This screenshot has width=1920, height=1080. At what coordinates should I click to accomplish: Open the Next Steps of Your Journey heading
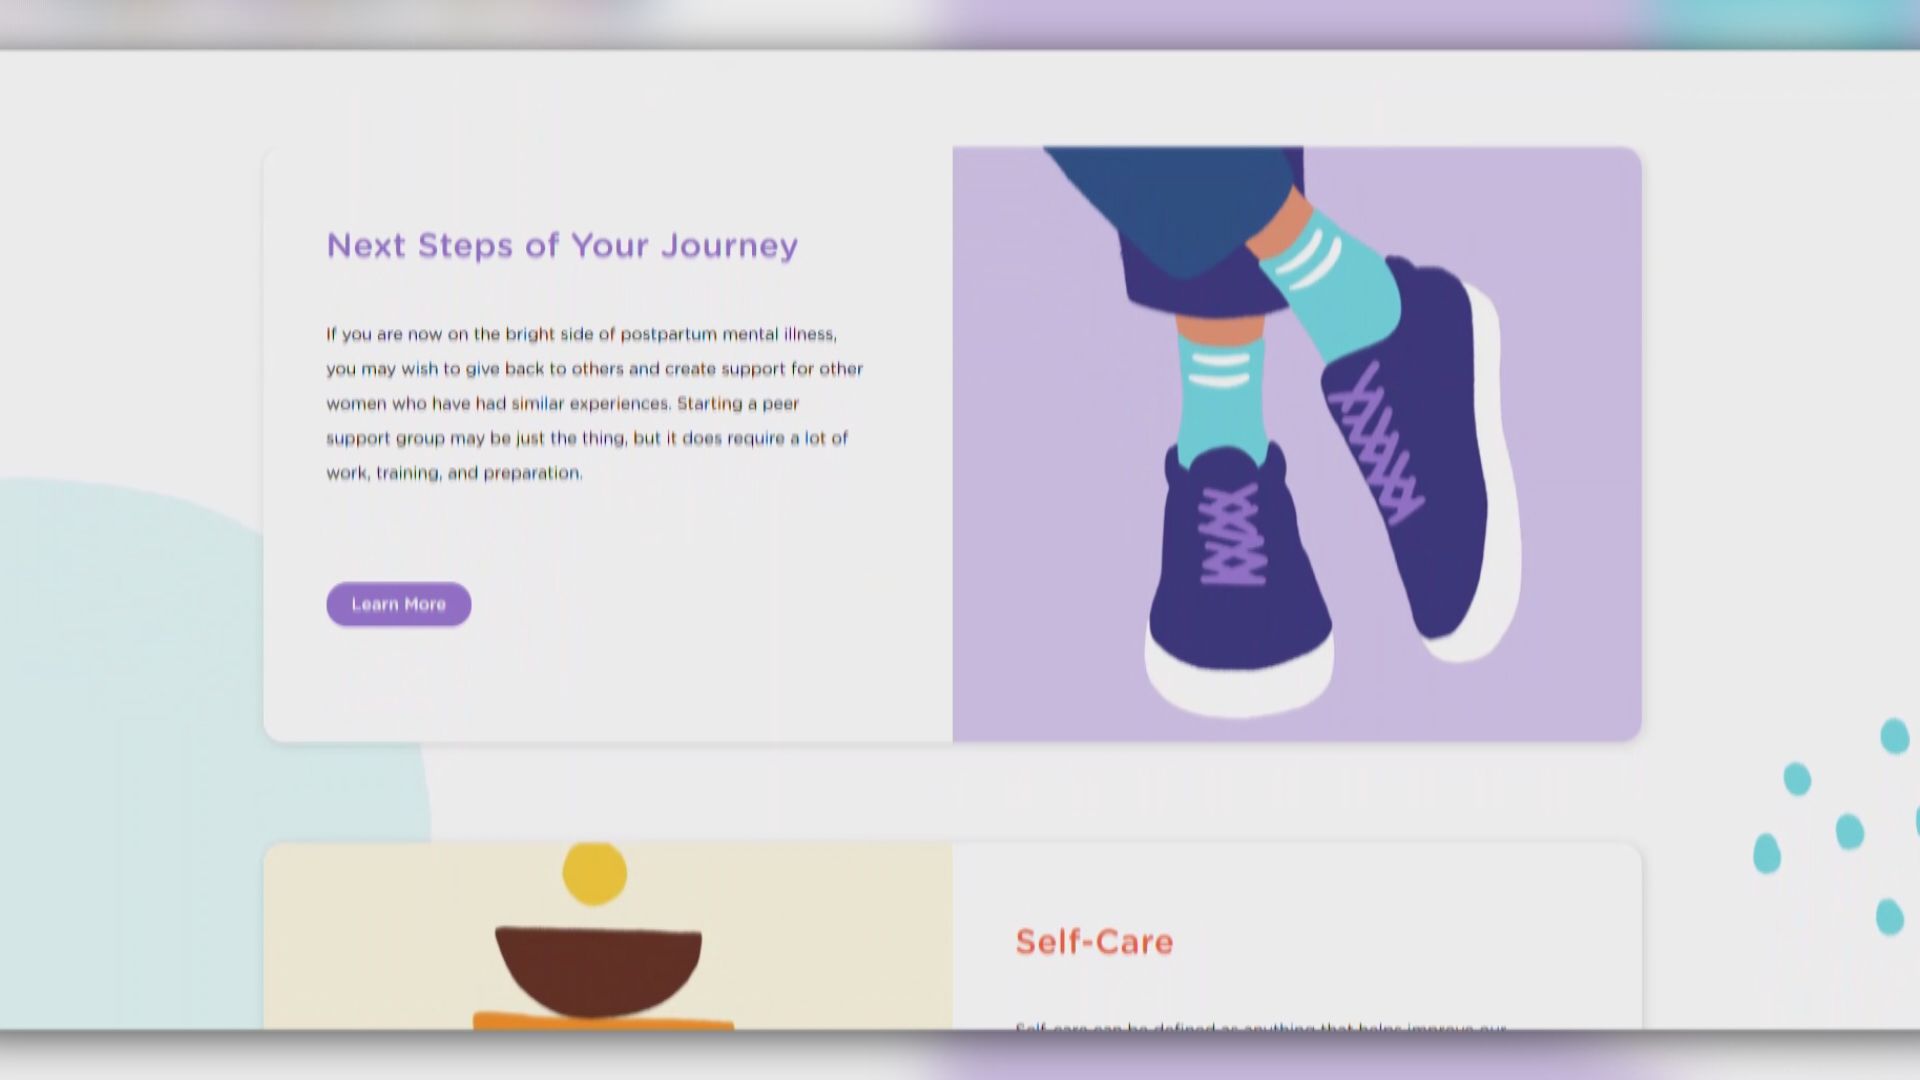(x=562, y=246)
